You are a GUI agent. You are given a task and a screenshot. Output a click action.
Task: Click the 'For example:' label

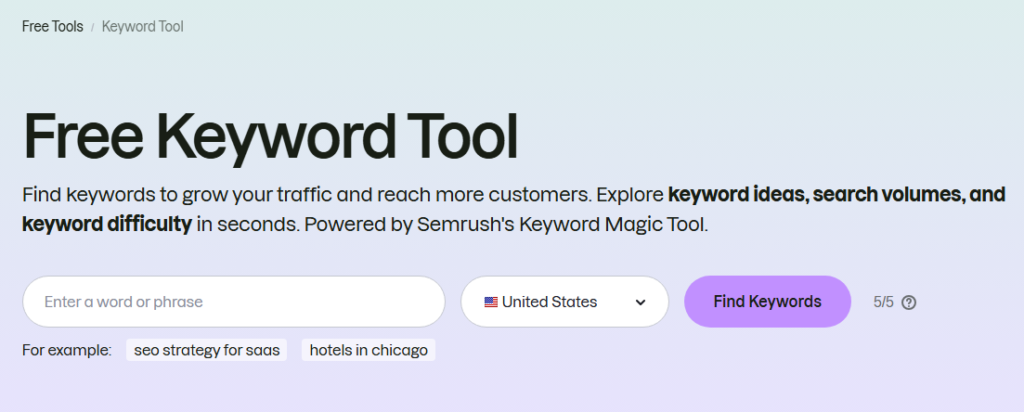(67, 350)
